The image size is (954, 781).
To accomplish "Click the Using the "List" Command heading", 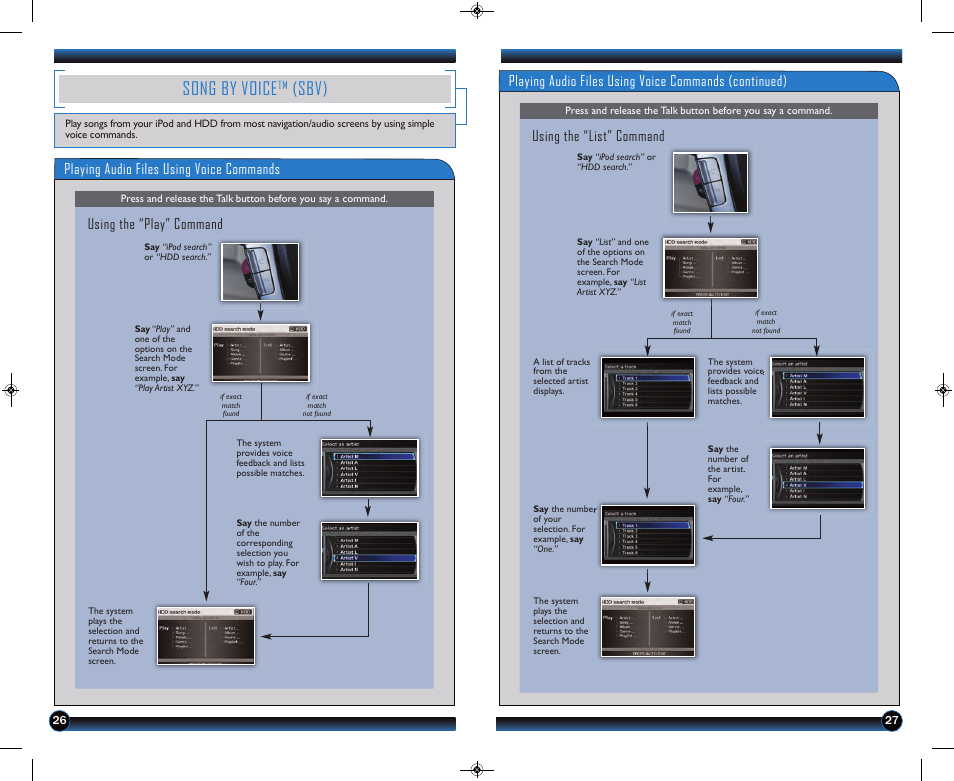I will click(598, 136).
